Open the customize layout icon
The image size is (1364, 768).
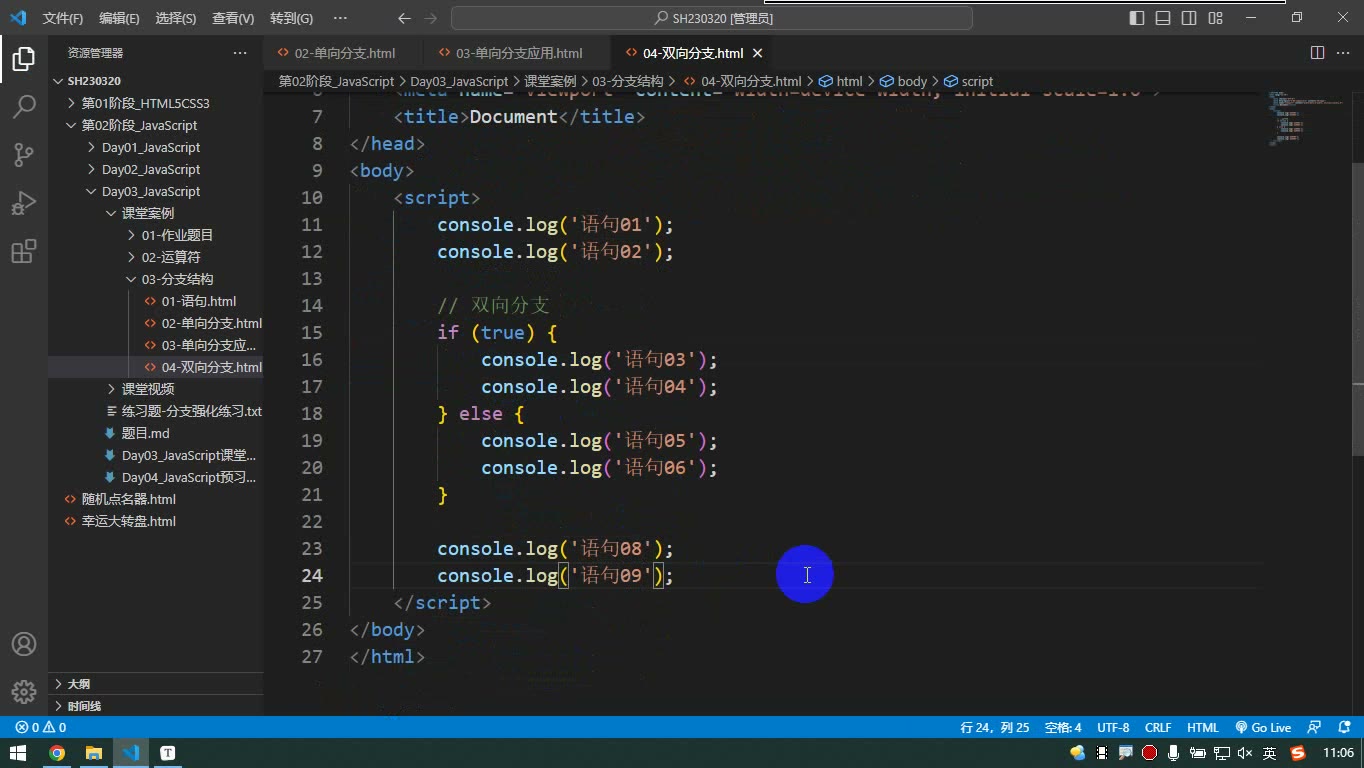1215,18
